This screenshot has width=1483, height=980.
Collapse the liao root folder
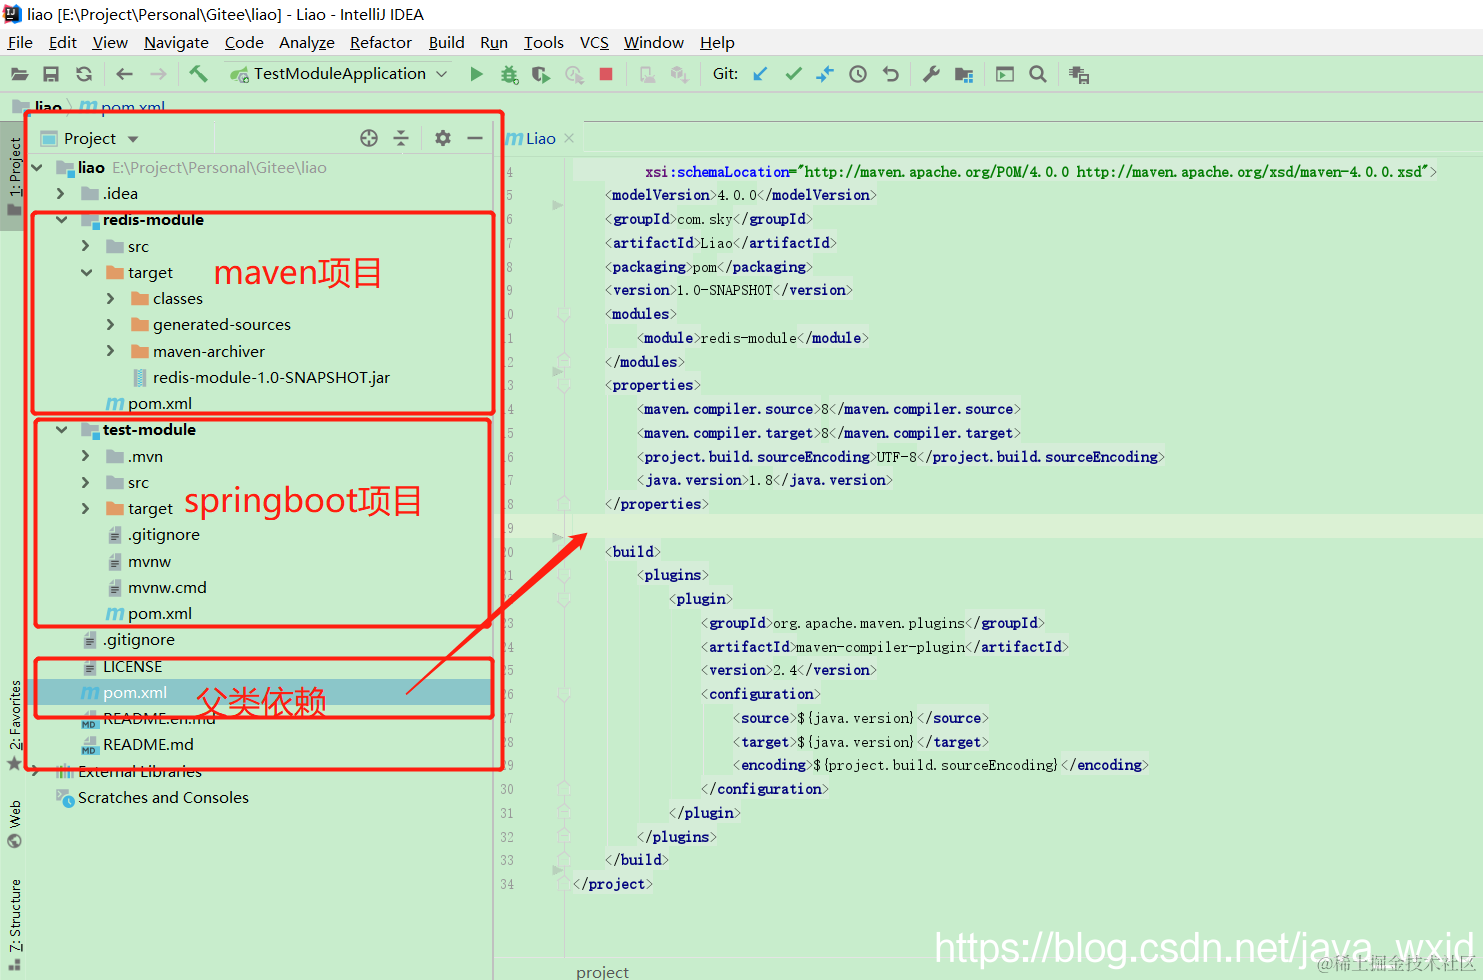38,167
